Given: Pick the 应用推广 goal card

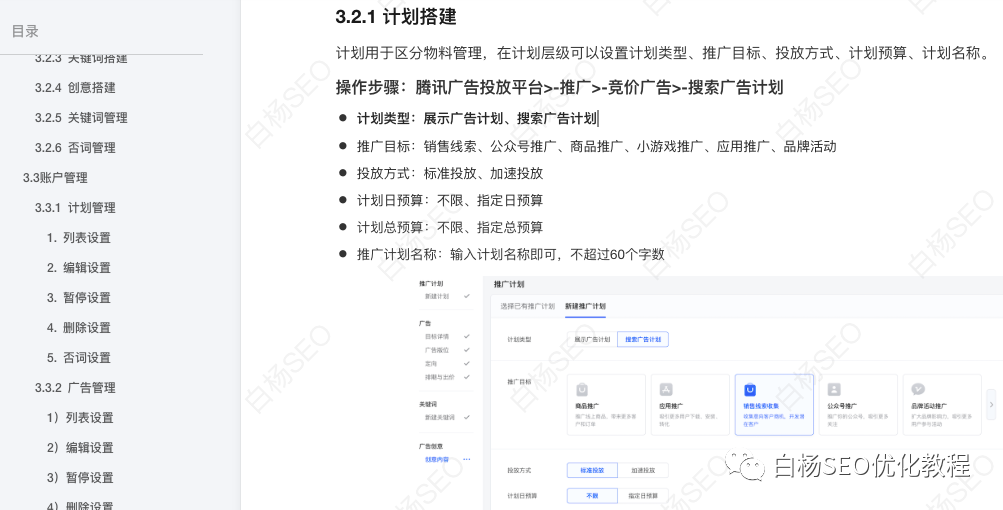Looking at the screenshot, I should pos(690,405).
